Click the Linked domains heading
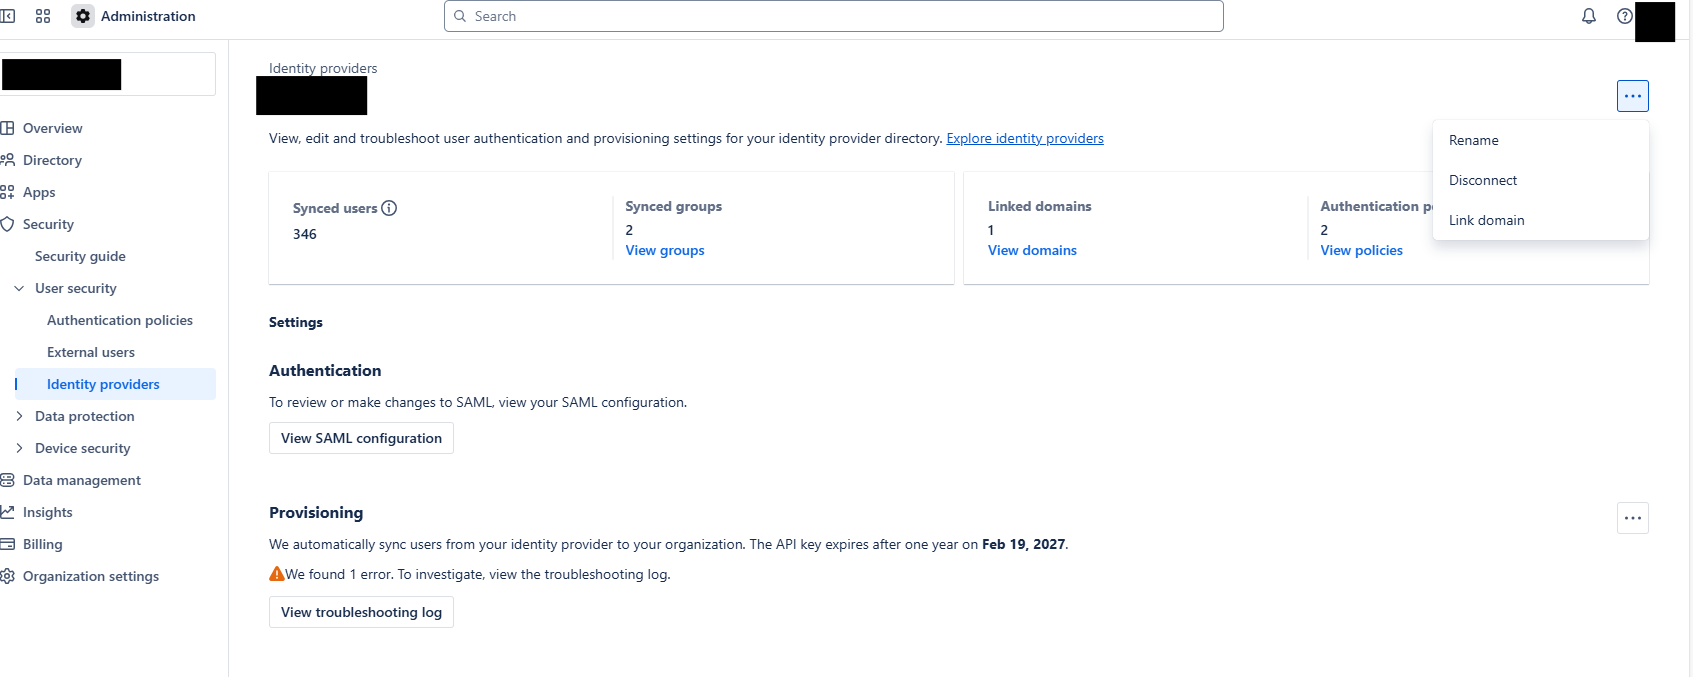 tap(1039, 206)
